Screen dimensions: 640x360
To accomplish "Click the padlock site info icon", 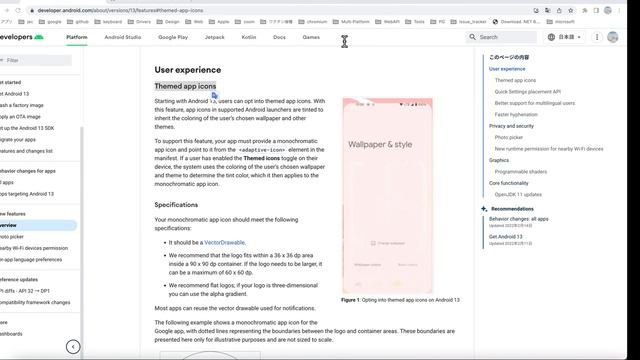I will pyautogui.click(x=32, y=10).
